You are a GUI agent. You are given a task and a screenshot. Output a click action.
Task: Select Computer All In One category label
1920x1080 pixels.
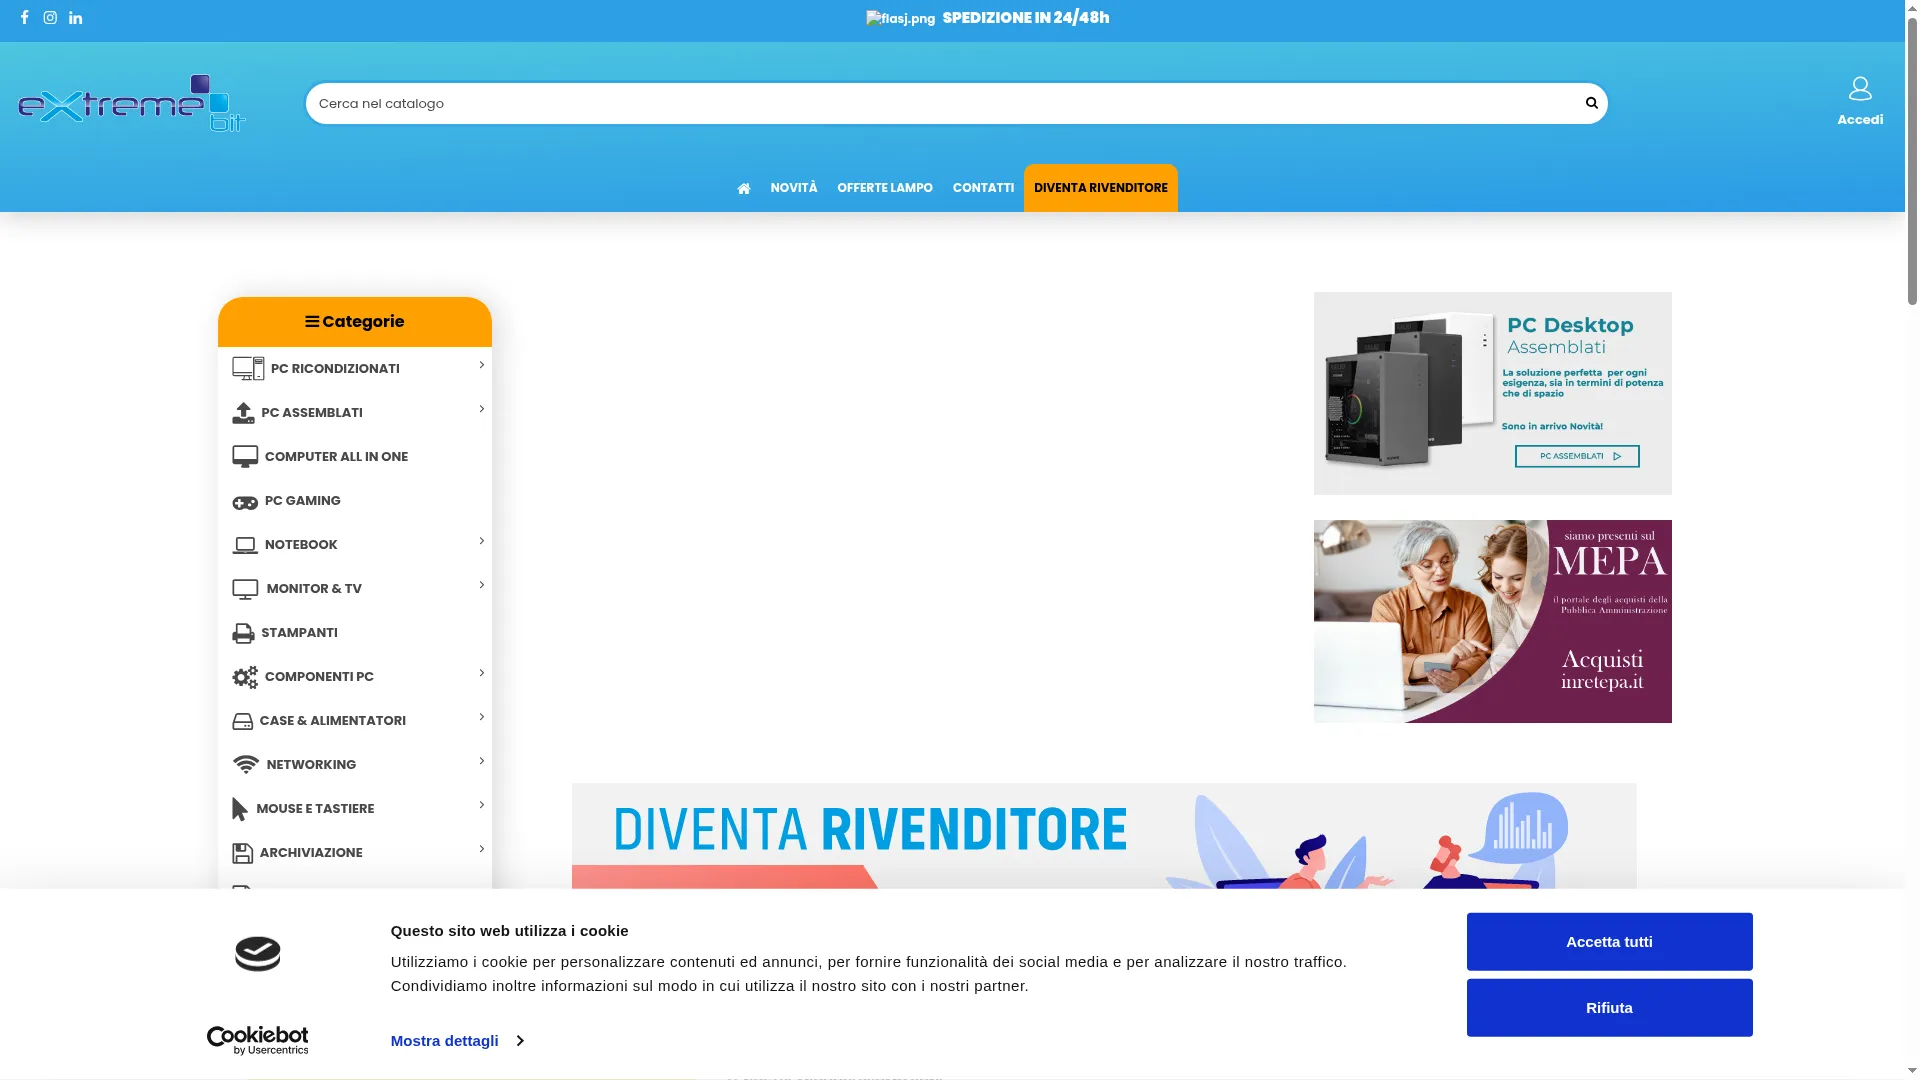coord(336,457)
